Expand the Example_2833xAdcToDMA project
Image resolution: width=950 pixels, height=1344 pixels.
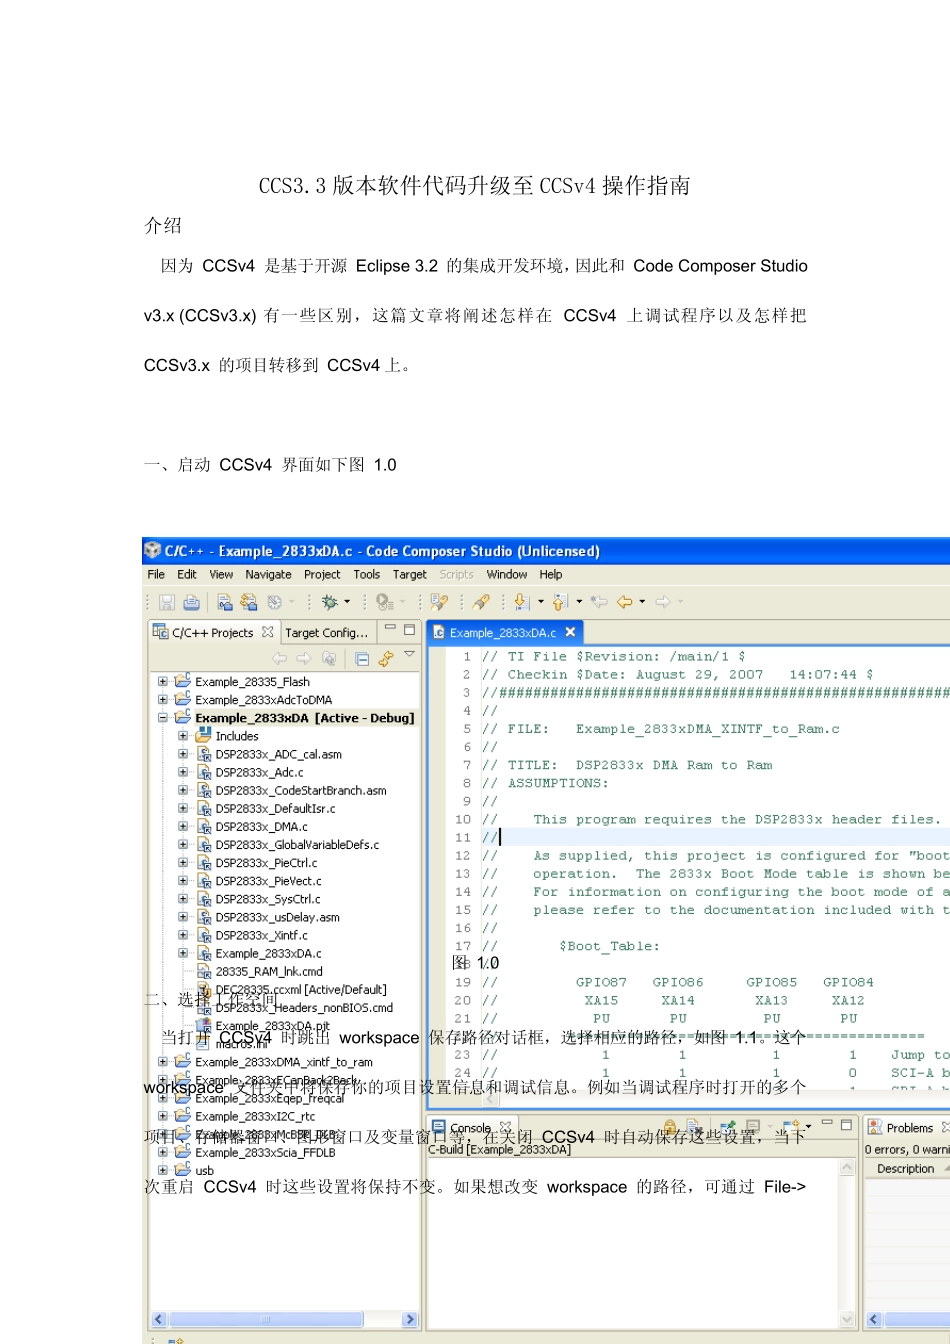pyautogui.click(x=163, y=700)
